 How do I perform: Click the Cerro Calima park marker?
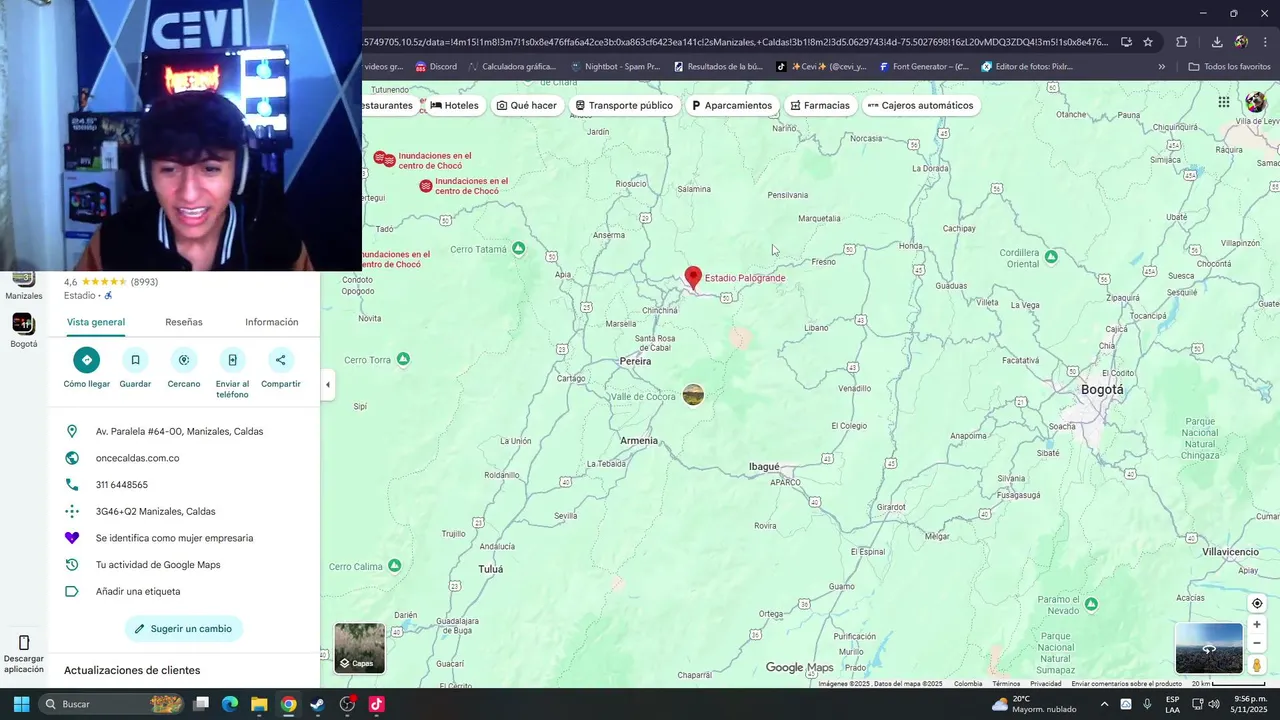(394, 566)
